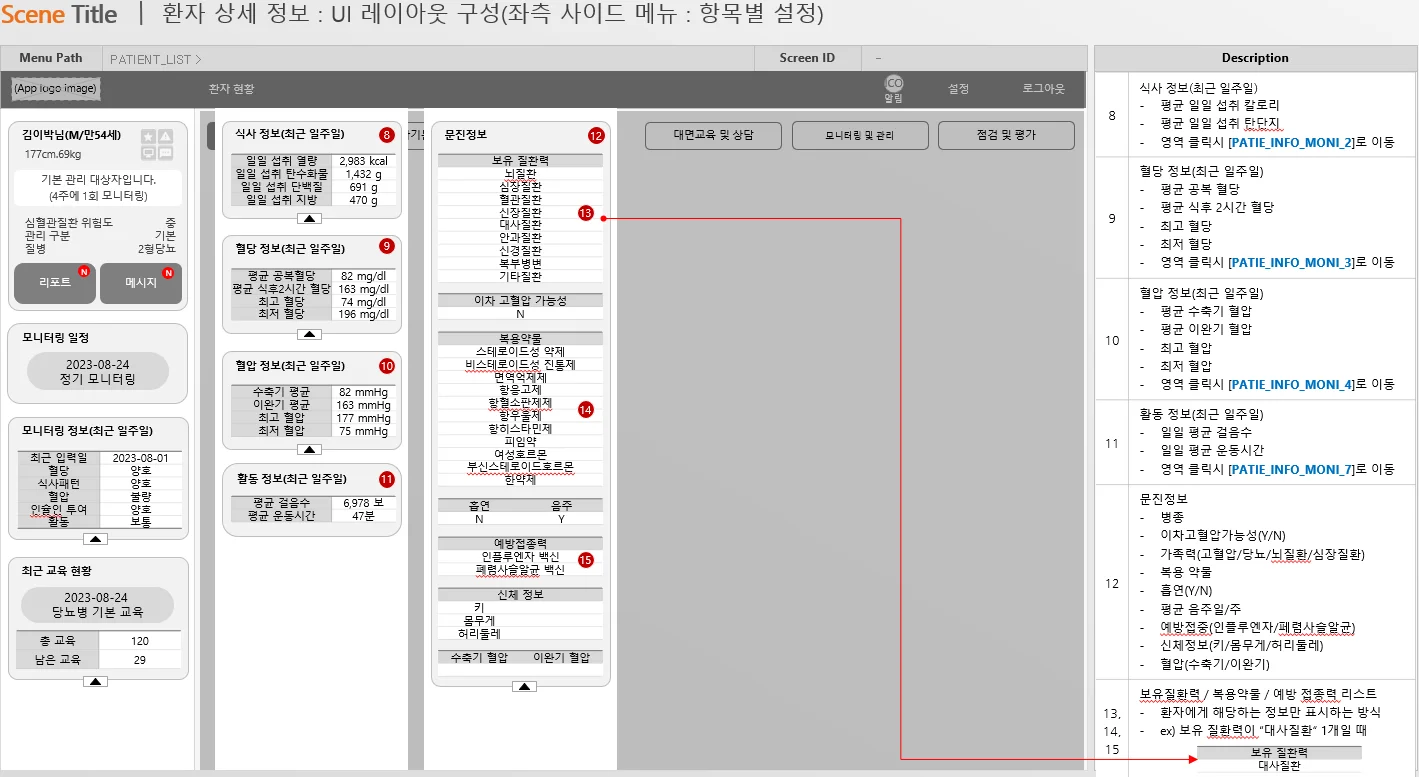Click the App logo image placeholder
1419x777 pixels.
(x=56, y=89)
